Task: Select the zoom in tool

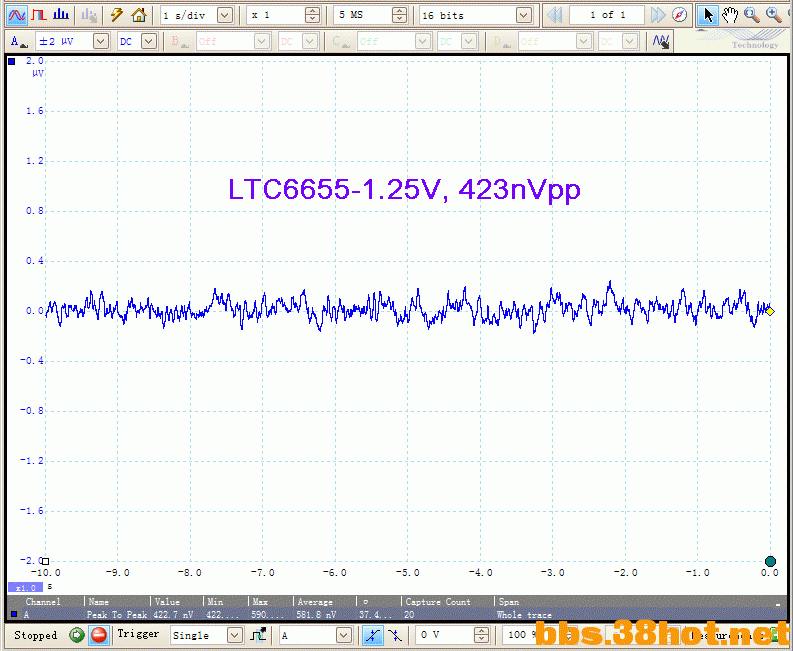Action: pos(774,15)
